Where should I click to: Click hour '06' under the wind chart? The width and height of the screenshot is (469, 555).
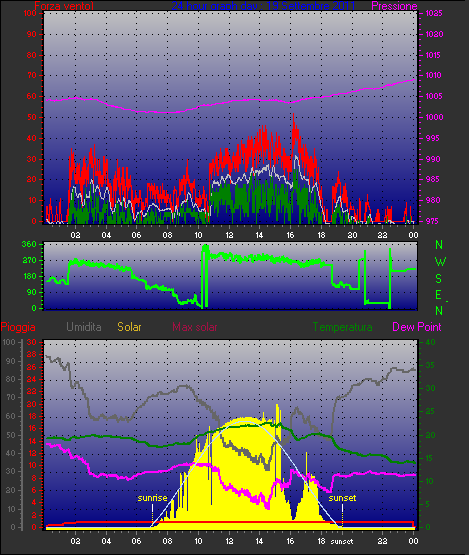coord(137,235)
